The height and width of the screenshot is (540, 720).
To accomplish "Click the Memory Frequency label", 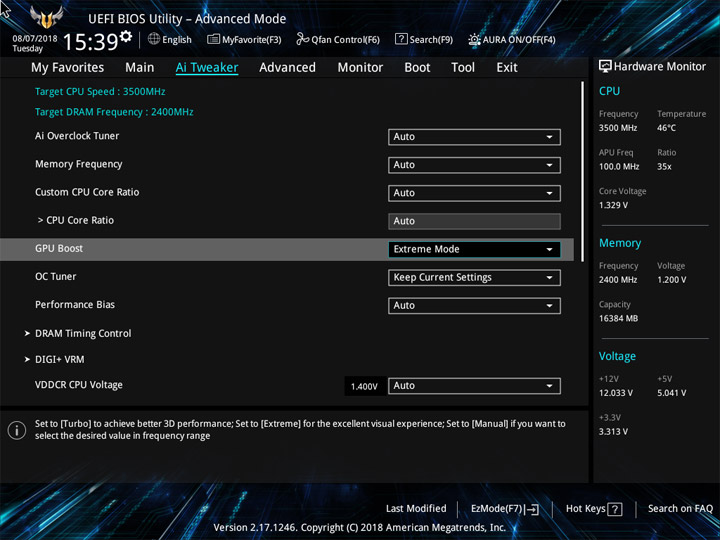I will coord(79,164).
